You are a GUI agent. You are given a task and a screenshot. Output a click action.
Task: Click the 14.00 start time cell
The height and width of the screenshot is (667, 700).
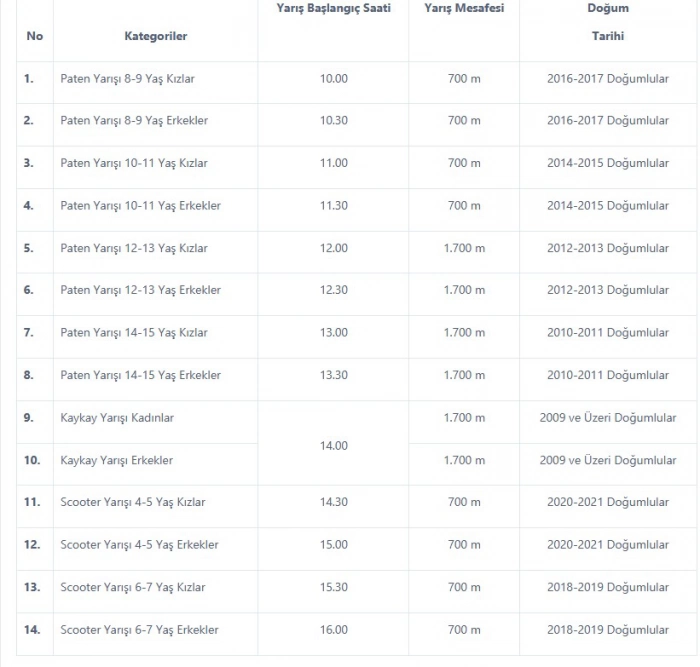click(333, 446)
